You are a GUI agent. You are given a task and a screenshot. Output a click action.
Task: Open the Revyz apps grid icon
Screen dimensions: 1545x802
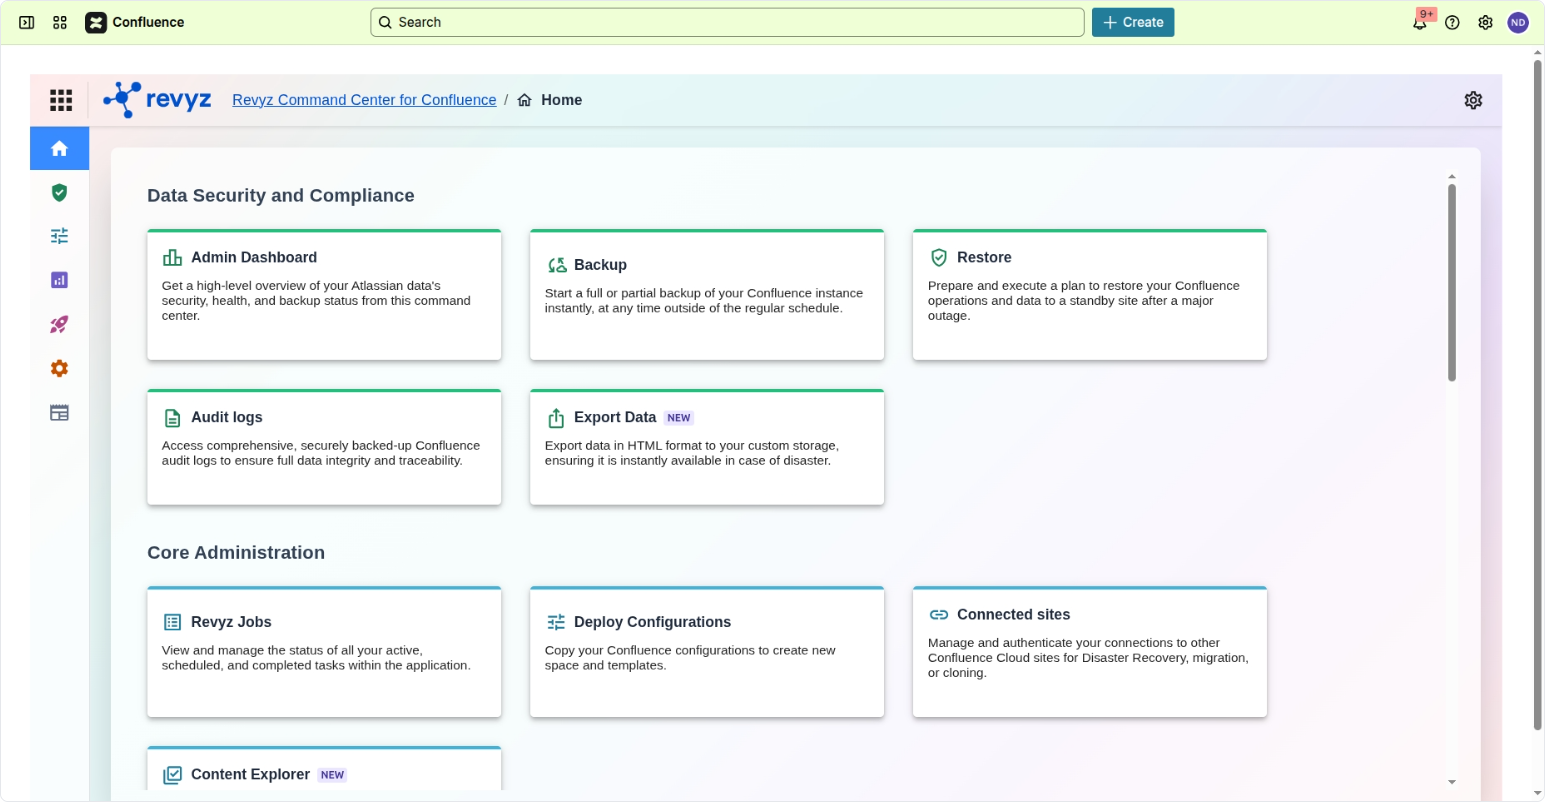click(61, 100)
